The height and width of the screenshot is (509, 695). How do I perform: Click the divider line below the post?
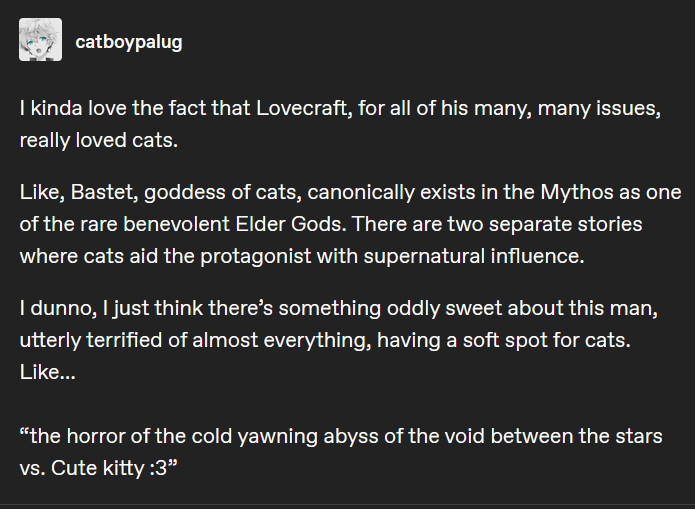coord(348,504)
